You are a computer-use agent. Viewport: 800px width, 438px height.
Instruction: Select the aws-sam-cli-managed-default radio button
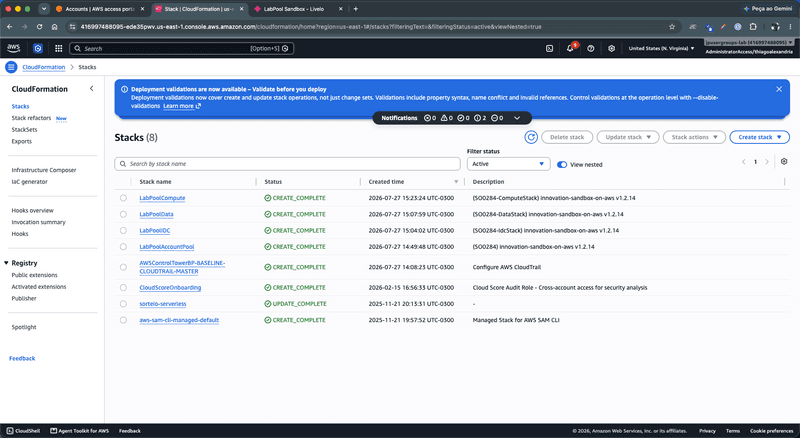pyautogui.click(x=123, y=320)
